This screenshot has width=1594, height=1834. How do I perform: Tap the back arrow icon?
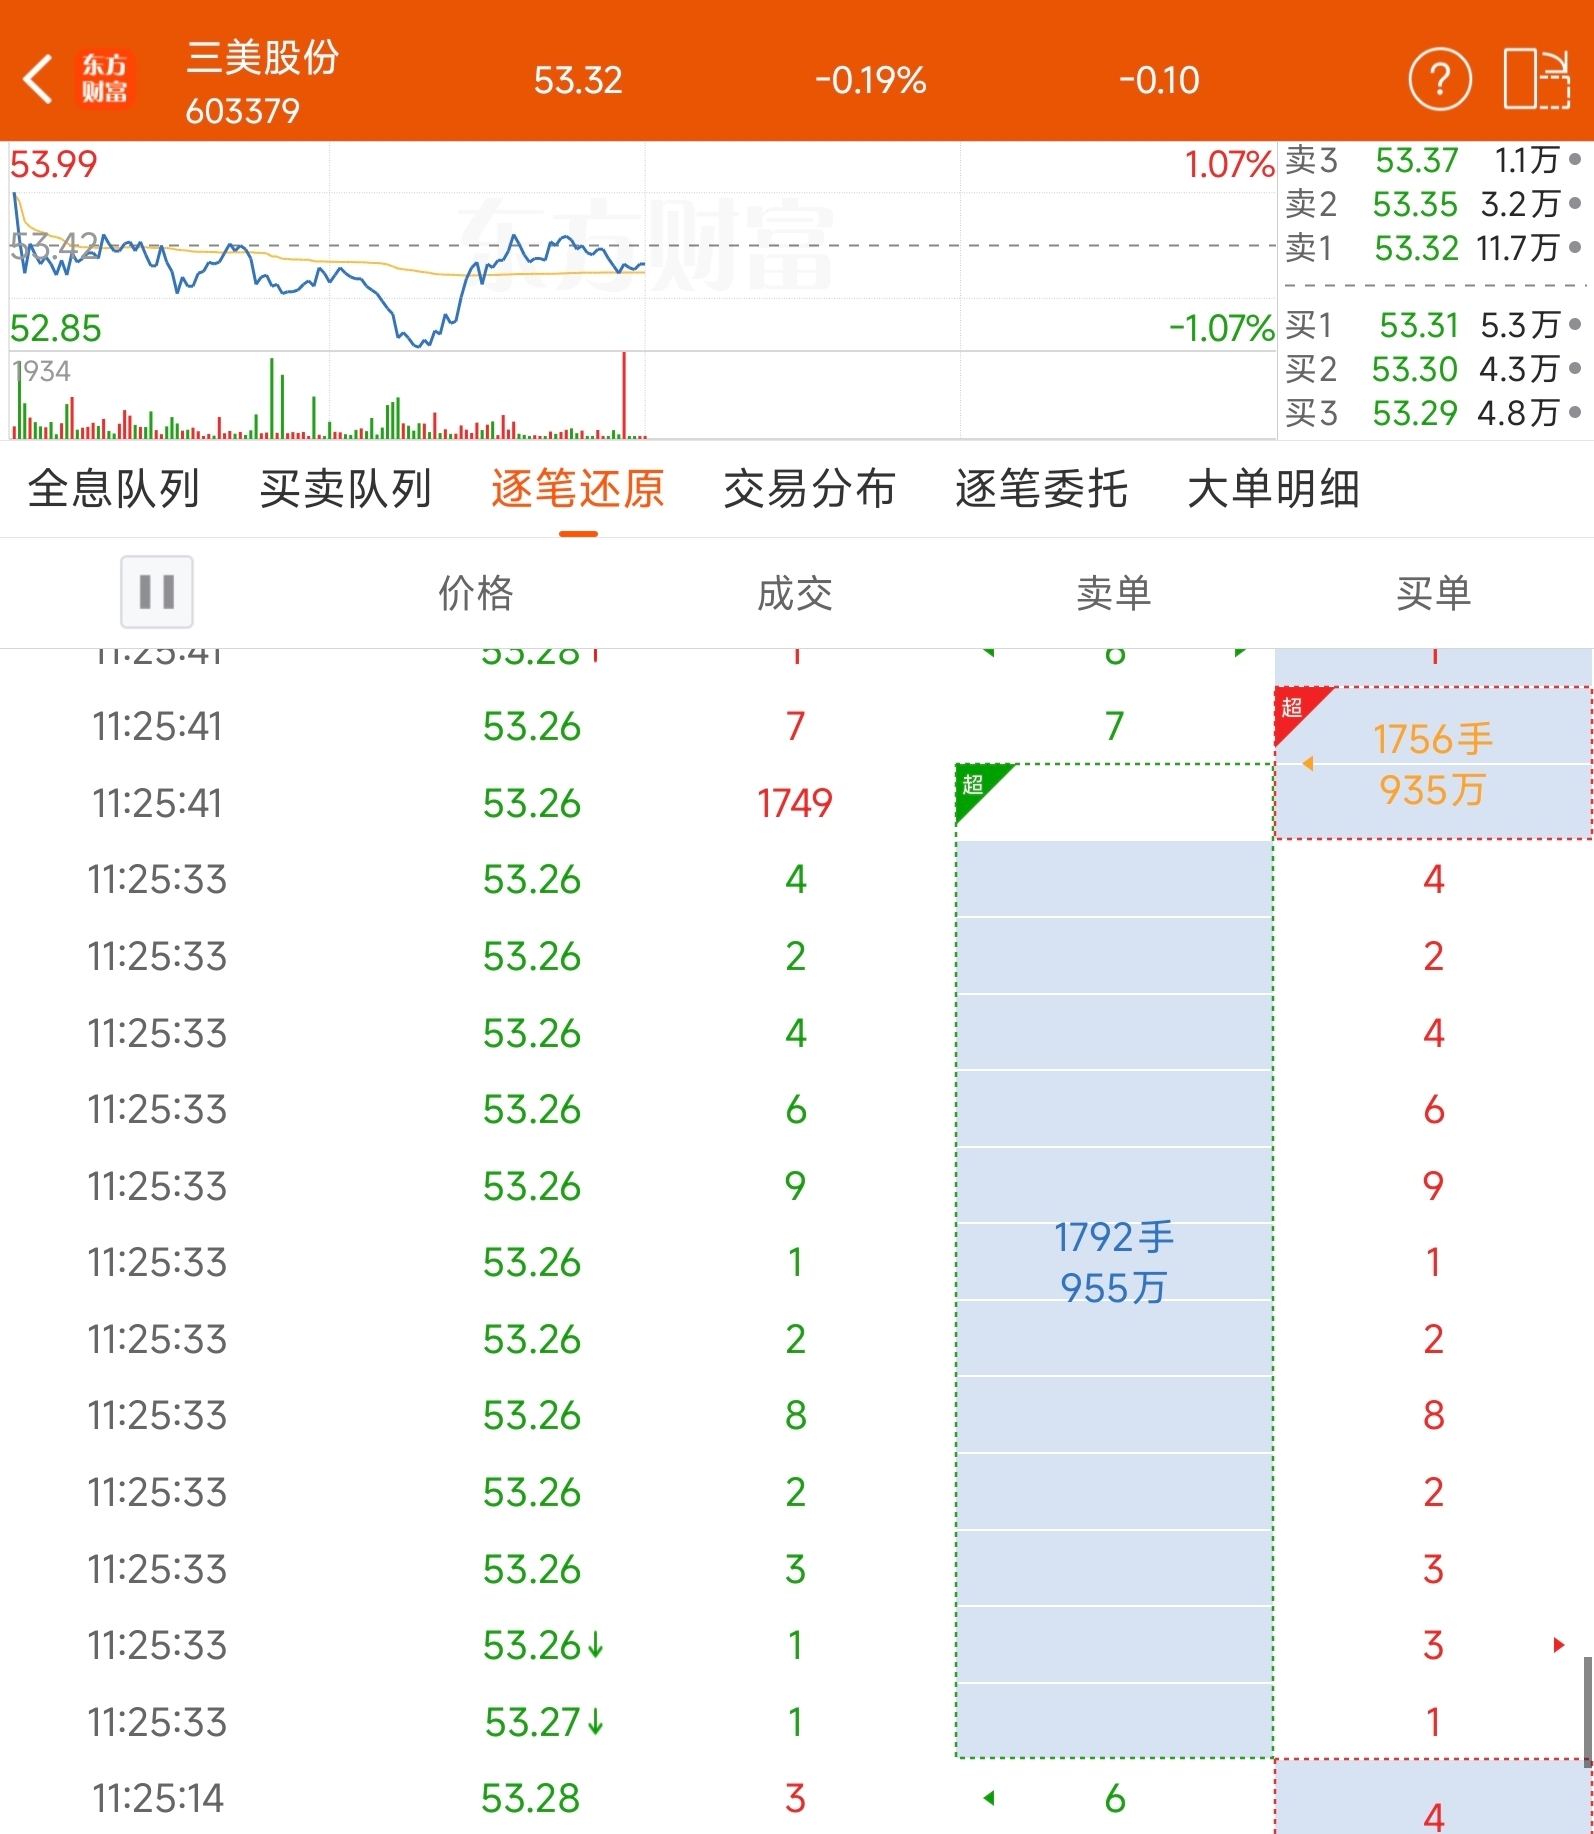coord(38,79)
